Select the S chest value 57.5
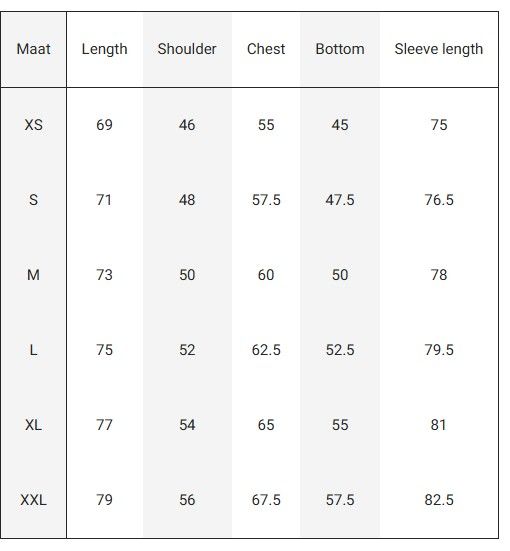Image resolution: width=510 pixels, height=551 pixels. tap(266, 200)
